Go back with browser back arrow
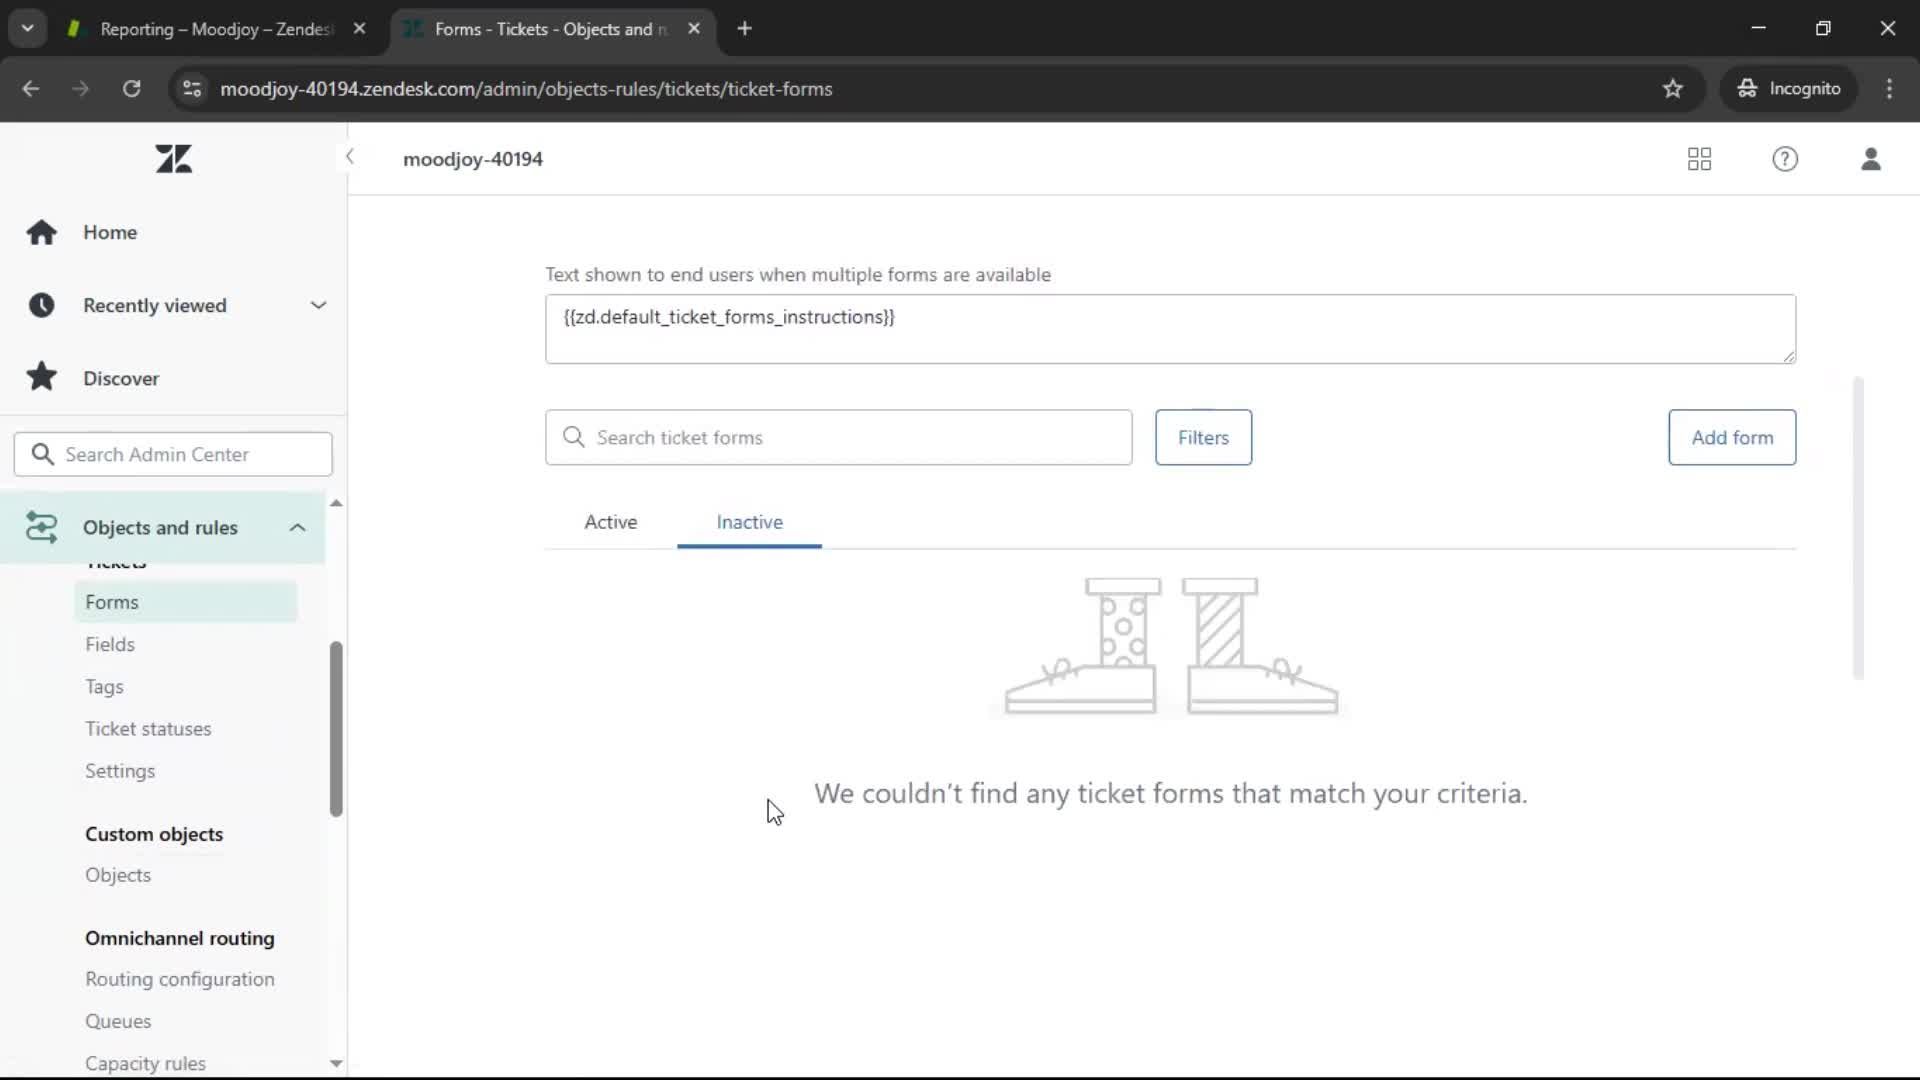This screenshot has width=1920, height=1080. pos(31,89)
